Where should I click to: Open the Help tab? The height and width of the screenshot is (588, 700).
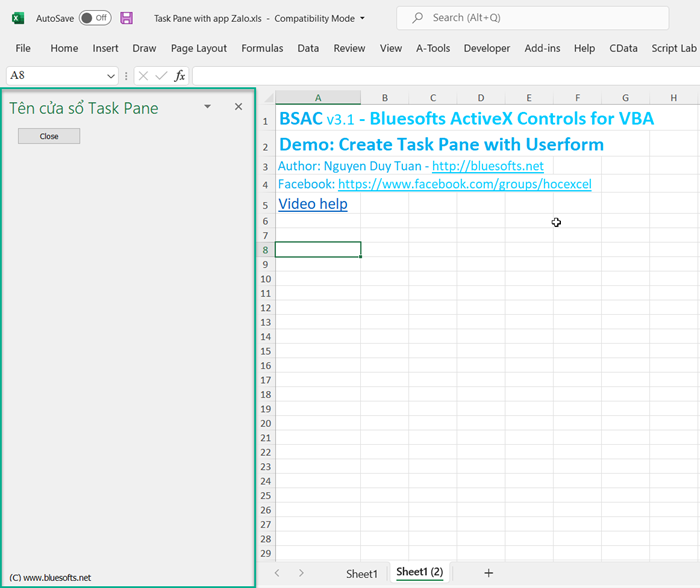pyautogui.click(x=584, y=48)
